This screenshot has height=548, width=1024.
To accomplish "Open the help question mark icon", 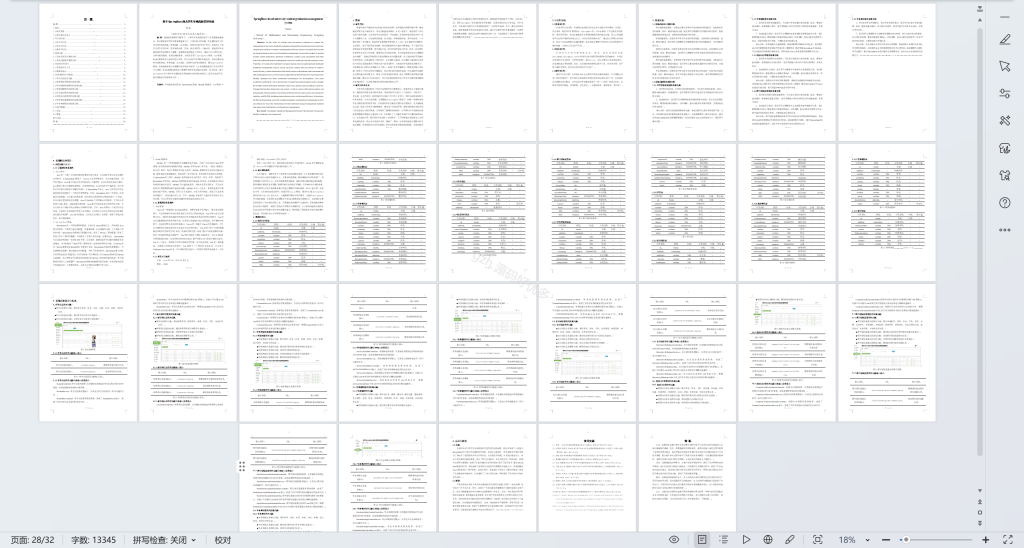I will pos(1004,202).
